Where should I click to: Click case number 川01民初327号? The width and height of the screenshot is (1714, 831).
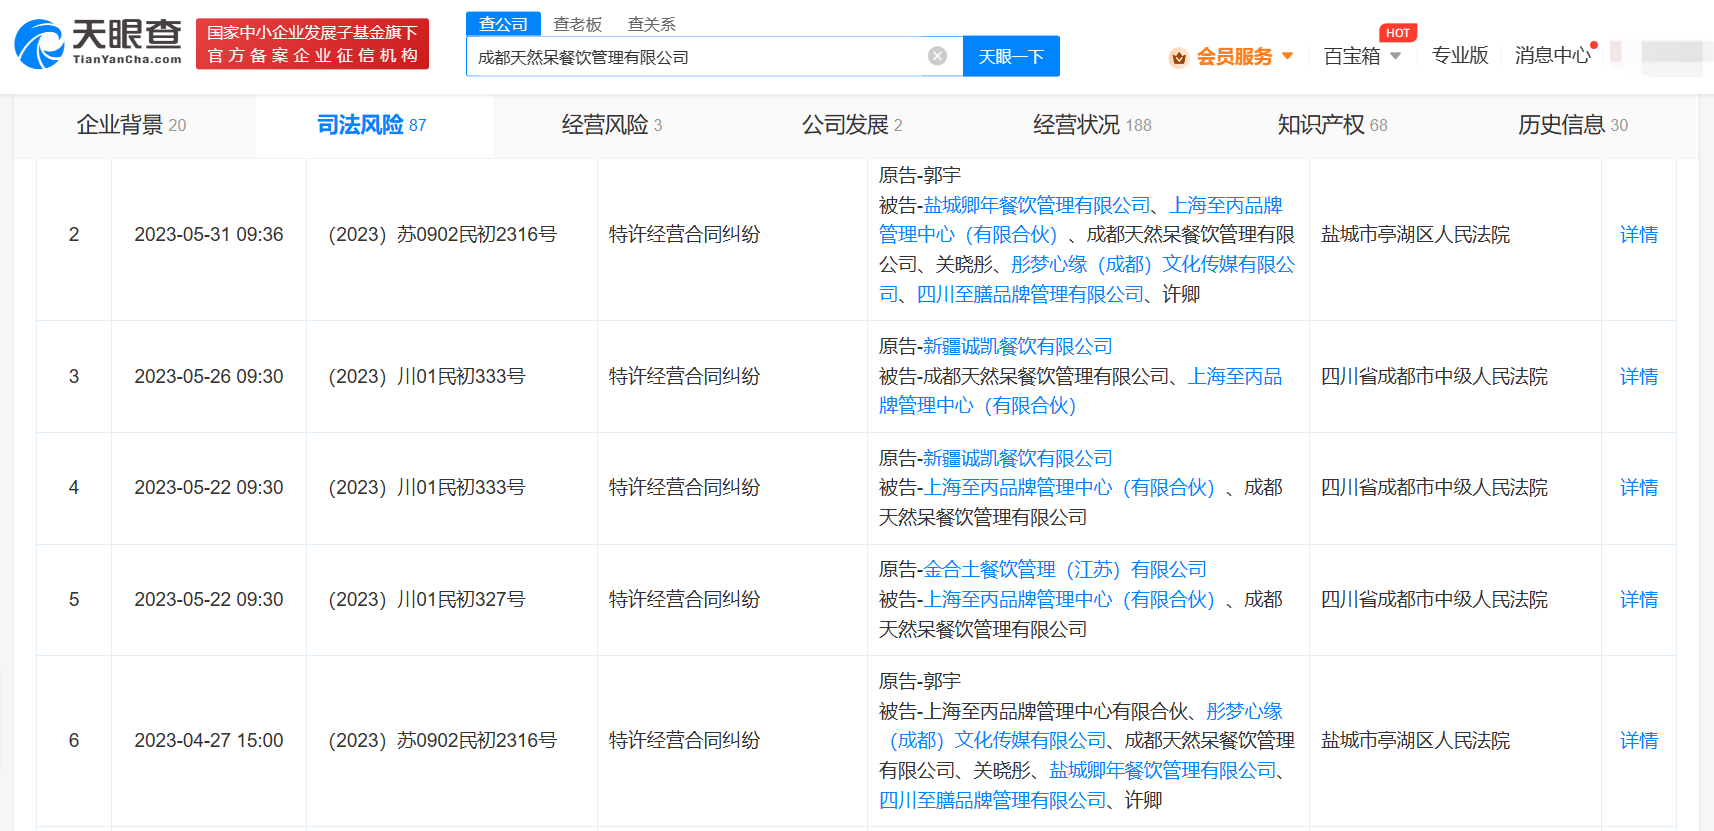coord(427,600)
